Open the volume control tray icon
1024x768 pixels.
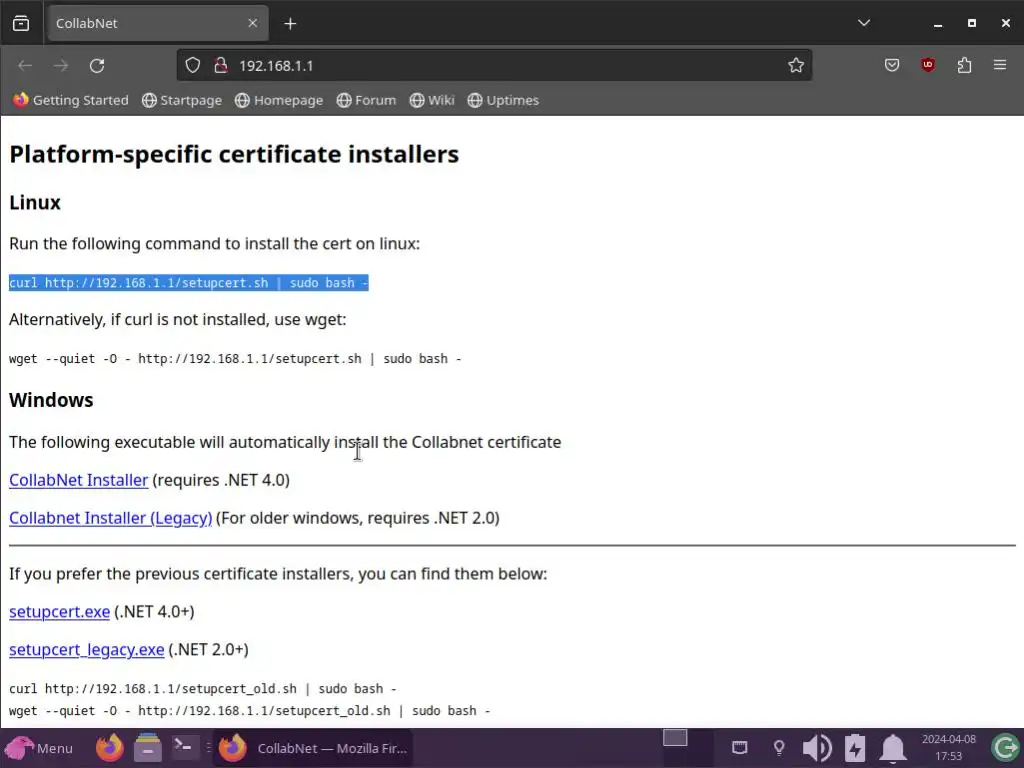[x=816, y=748]
